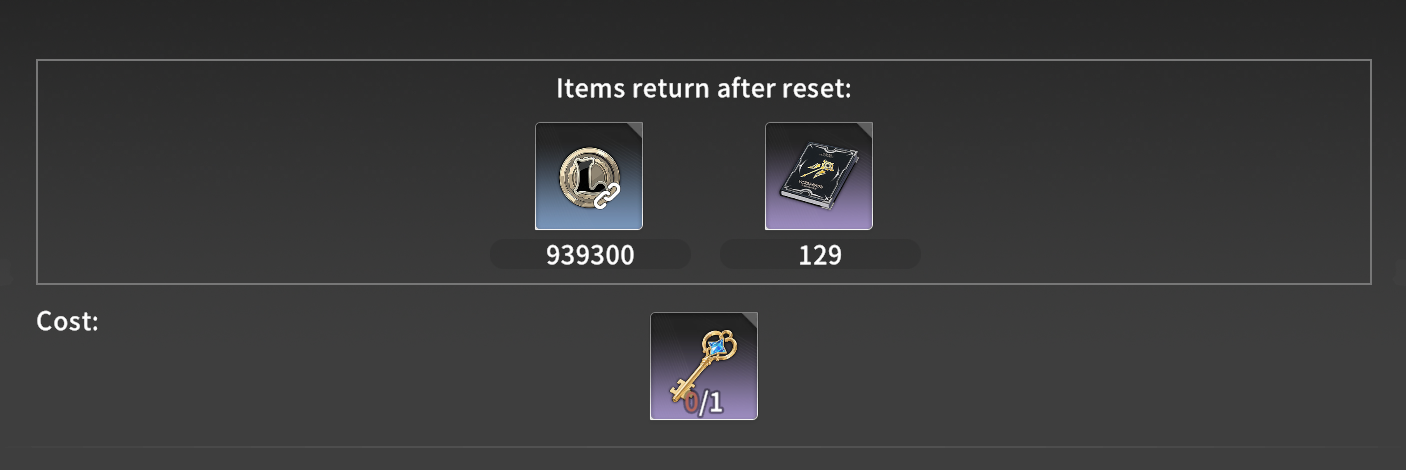Click the 129 quantity label
1406x470 pixels.
(820, 255)
